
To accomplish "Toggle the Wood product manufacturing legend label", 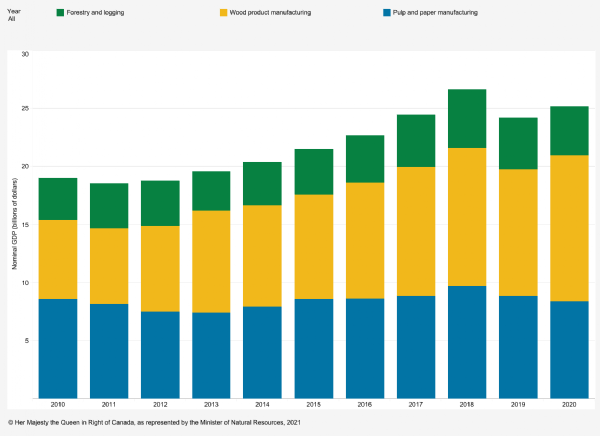I will click(x=272, y=13).
